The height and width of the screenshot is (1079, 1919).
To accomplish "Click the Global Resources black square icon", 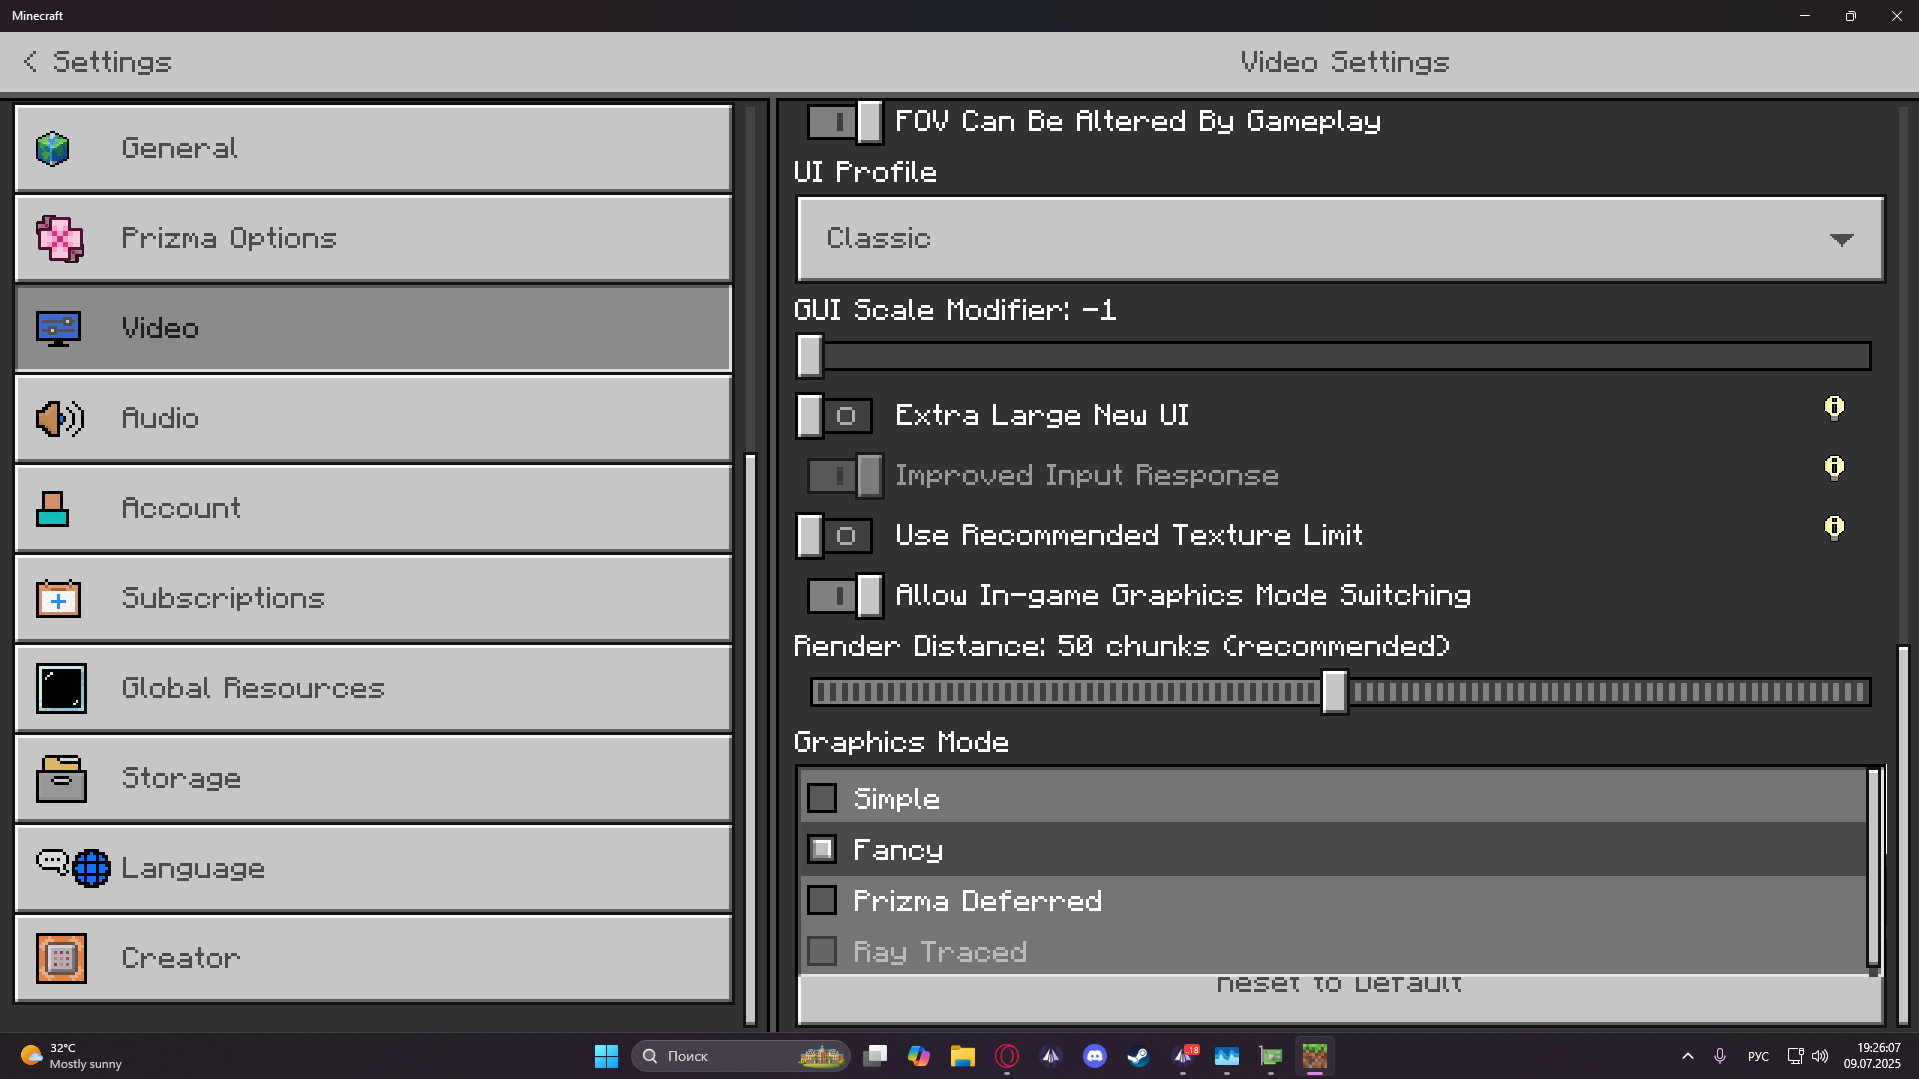I will click(61, 688).
